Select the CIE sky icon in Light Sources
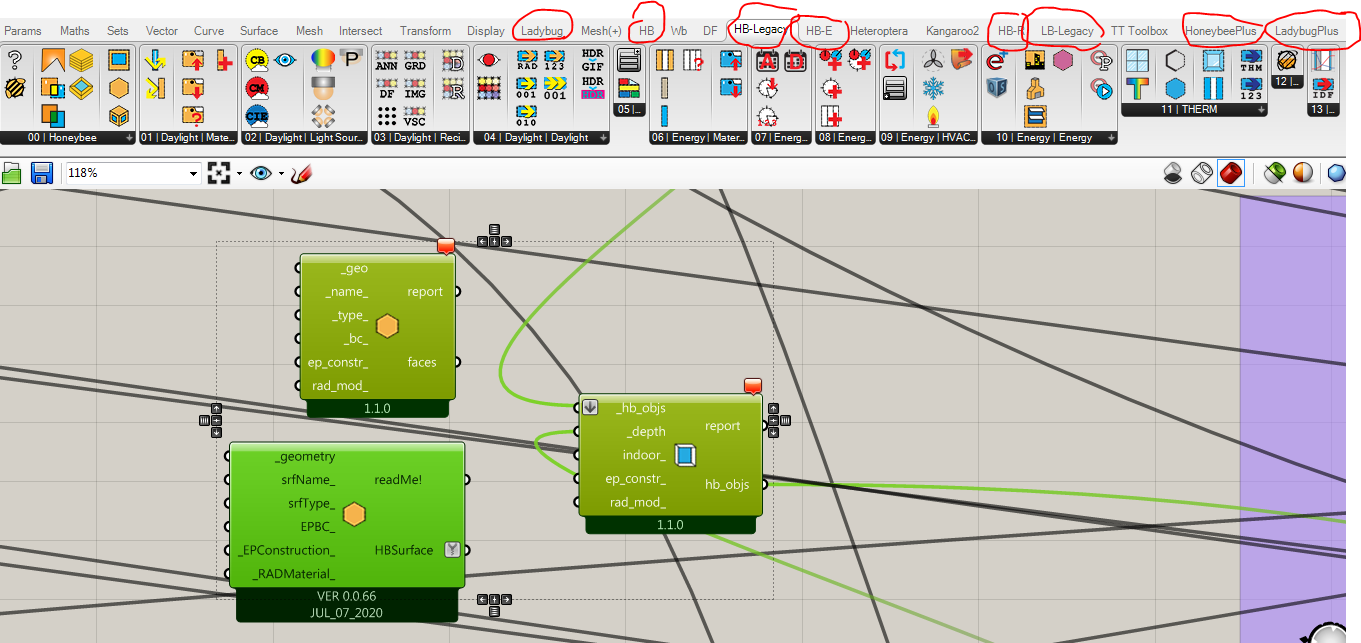The width and height of the screenshot is (1361, 643). pos(257,116)
